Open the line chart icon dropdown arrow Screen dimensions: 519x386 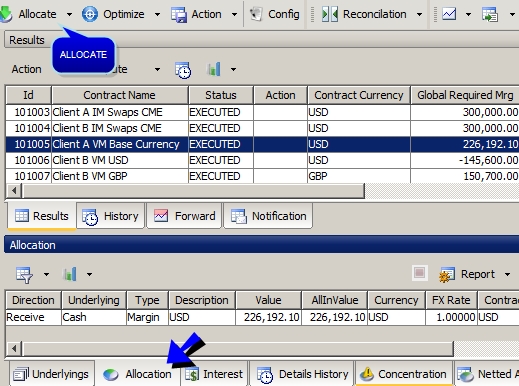468,15
